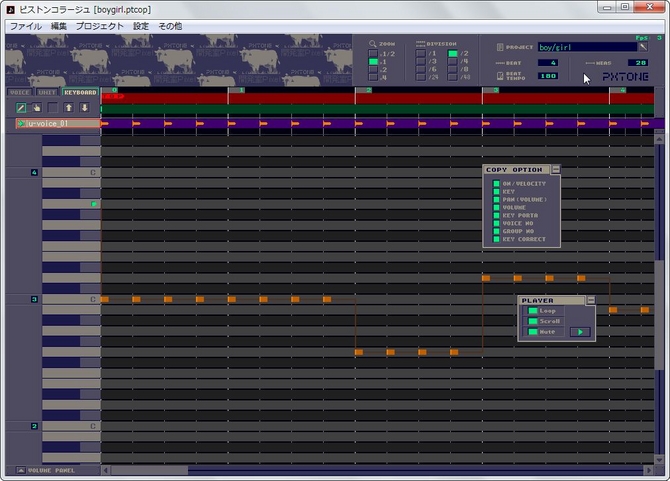Click the pencil icon beside project name
Image resolution: width=670 pixels, height=481 pixels.
[643, 46]
